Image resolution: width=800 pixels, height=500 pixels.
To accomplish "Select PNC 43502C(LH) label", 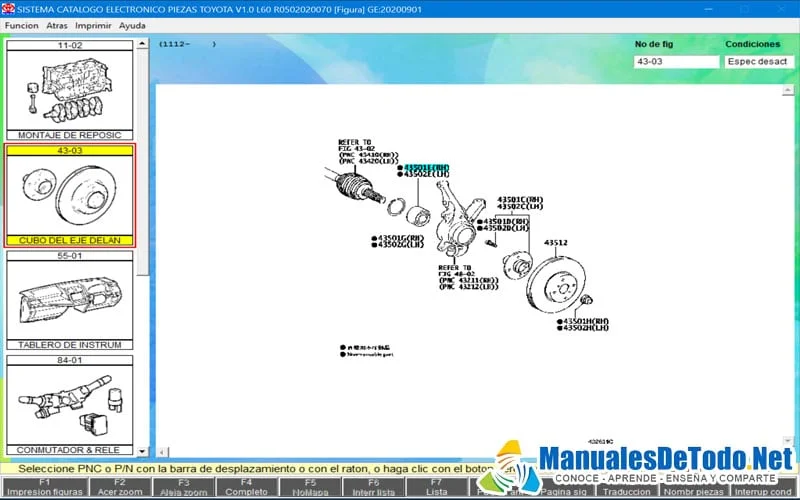I will 520,206.
